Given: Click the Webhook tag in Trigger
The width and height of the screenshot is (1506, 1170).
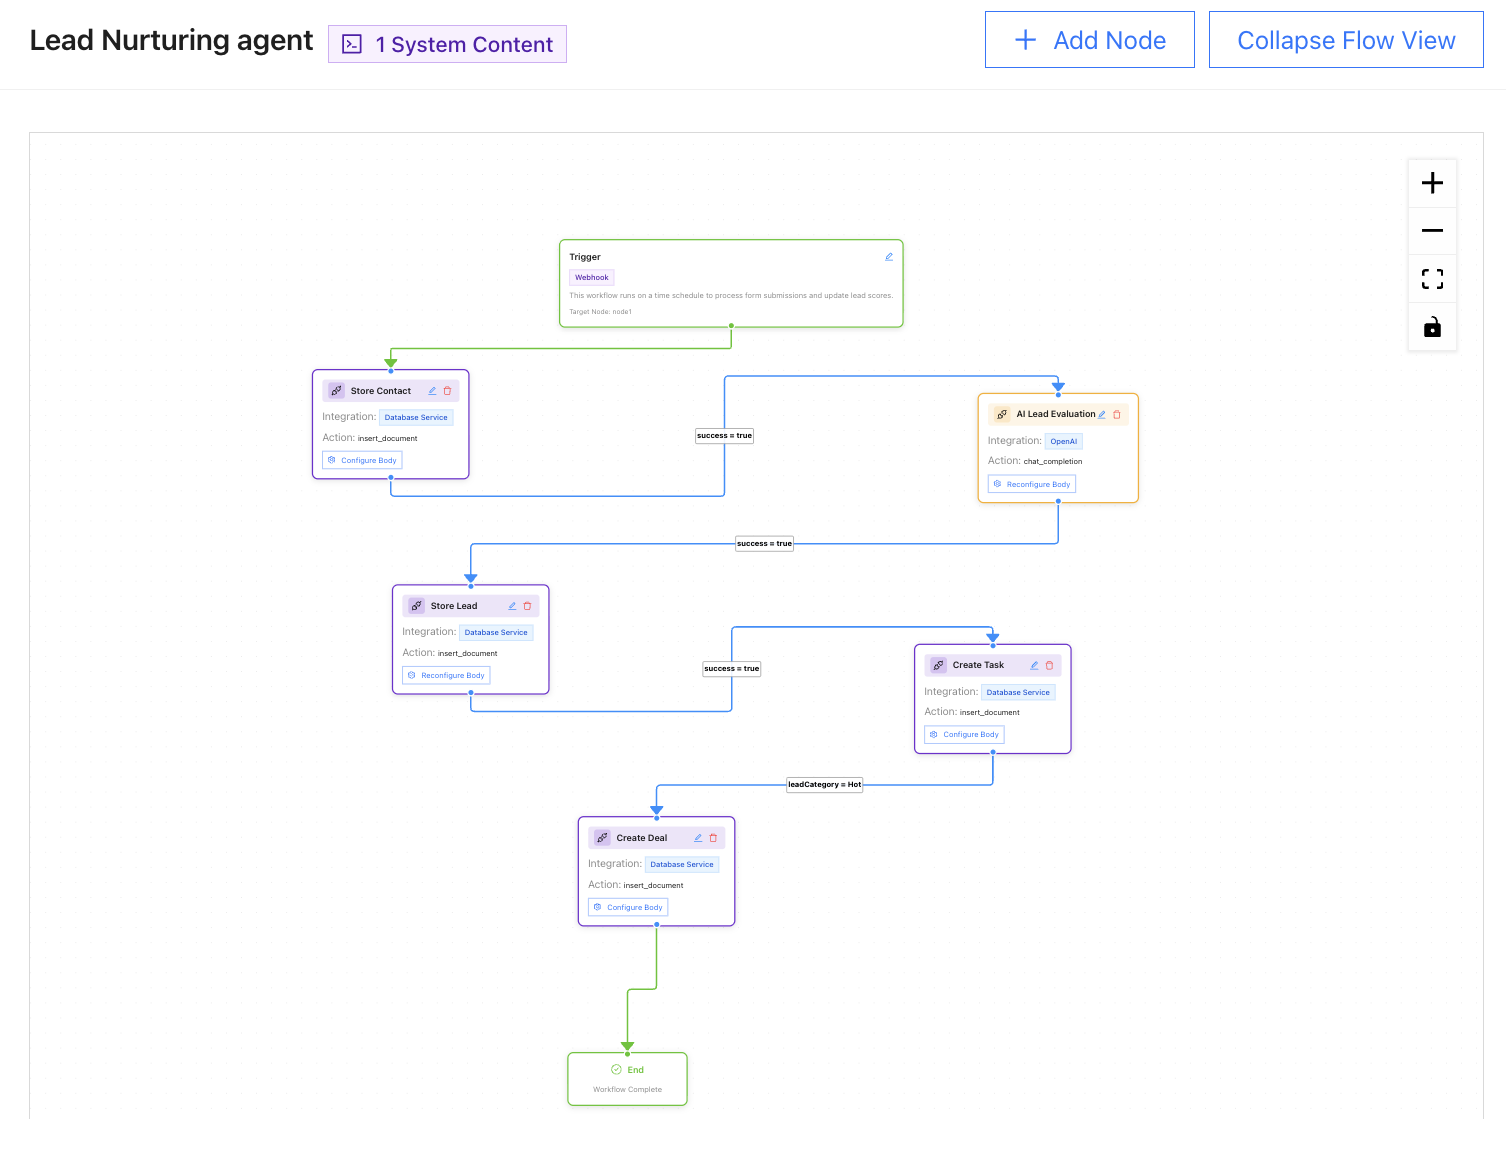Looking at the screenshot, I should (591, 278).
